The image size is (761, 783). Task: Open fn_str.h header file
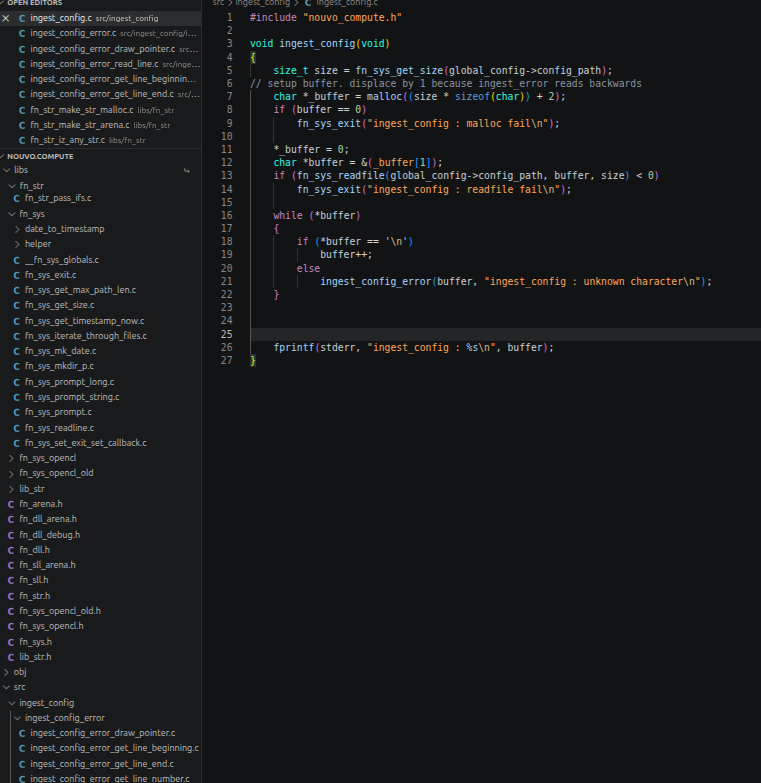pos(34,596)
